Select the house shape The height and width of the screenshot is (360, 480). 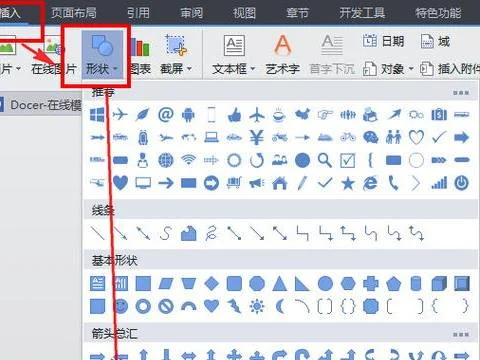click(x=279, y=183)
